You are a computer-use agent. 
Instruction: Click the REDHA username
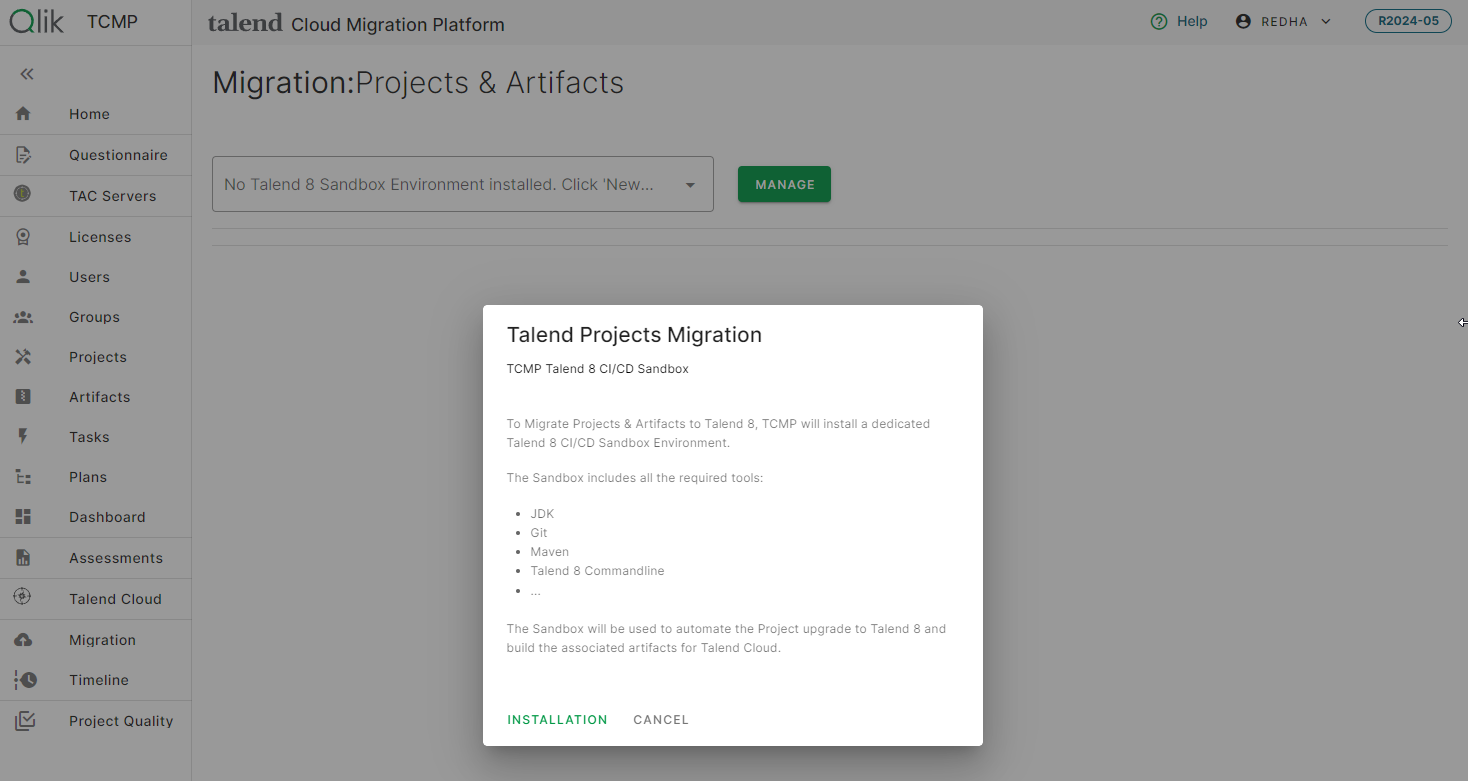coord(1284,22)
